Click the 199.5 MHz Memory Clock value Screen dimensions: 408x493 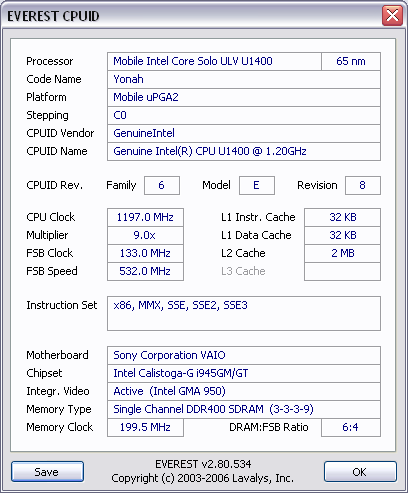pos(145,427)
